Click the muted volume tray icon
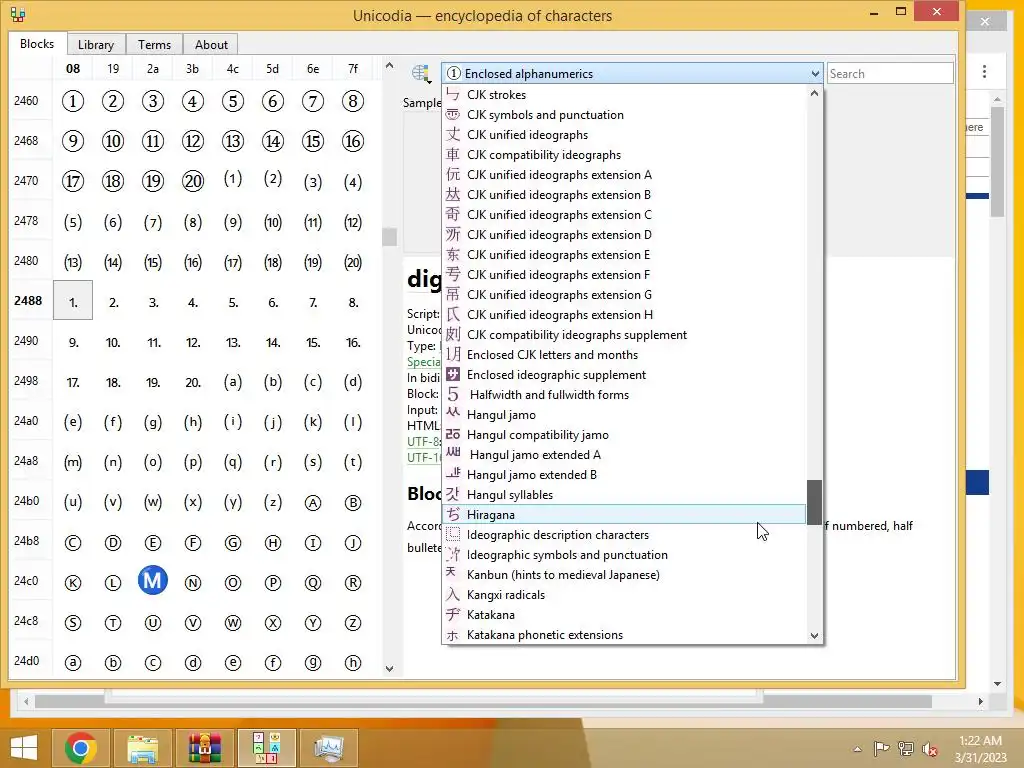The height and width of the screenshot is (768, 1024). point(929,749)
